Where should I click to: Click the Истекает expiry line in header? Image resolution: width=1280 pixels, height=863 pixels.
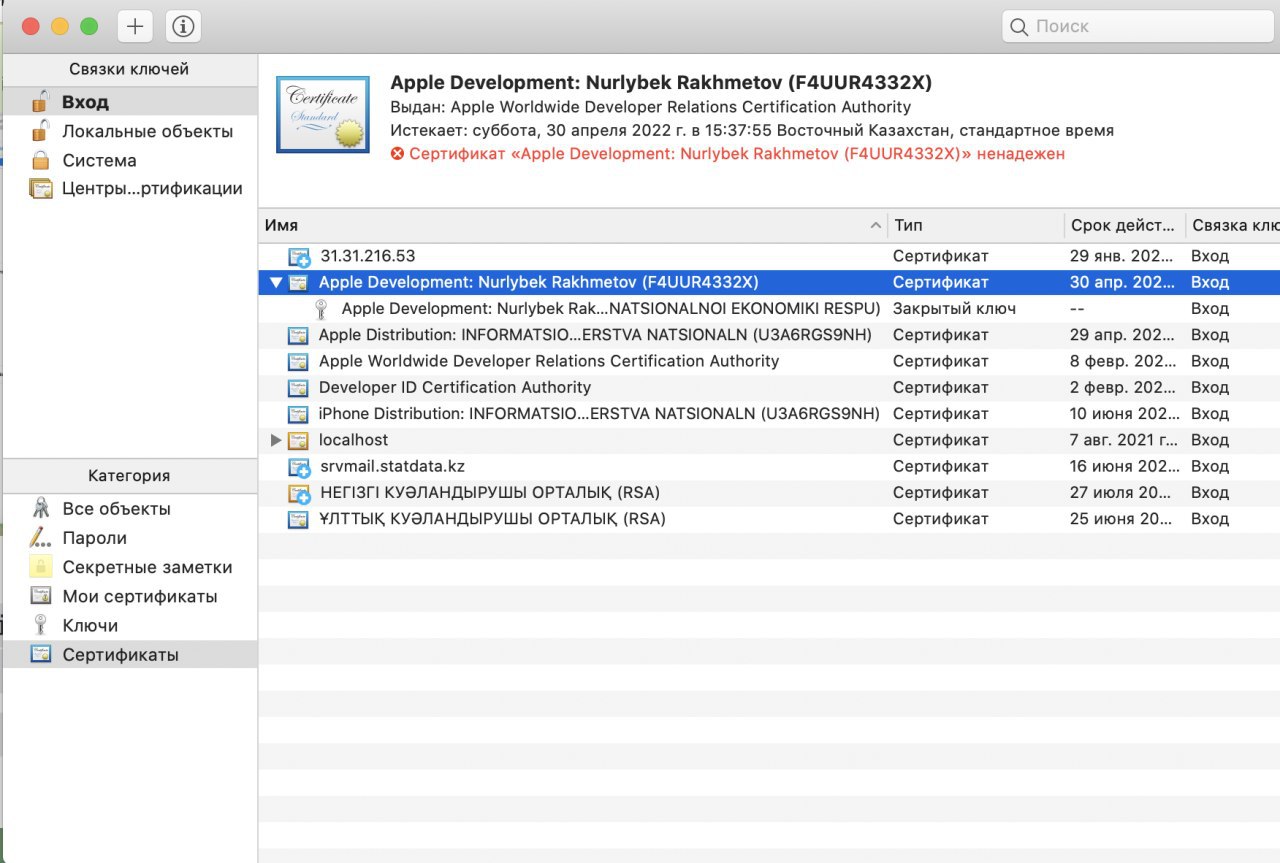(752, 131)
